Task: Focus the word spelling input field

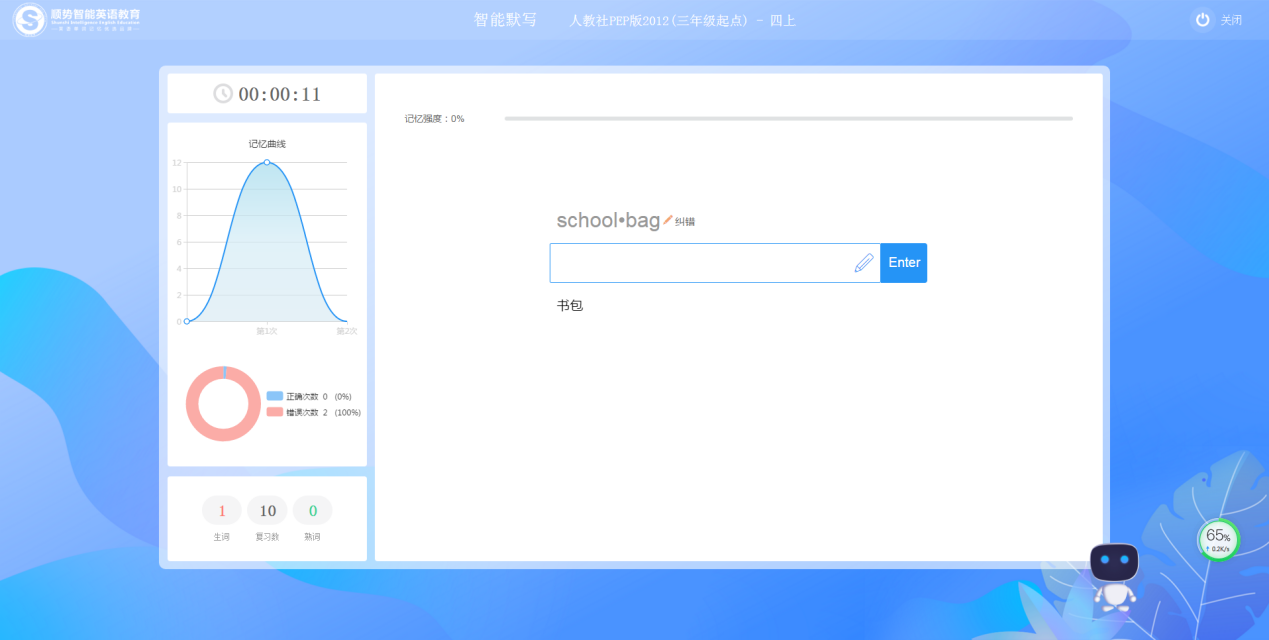Action: [x=714, y=263]
